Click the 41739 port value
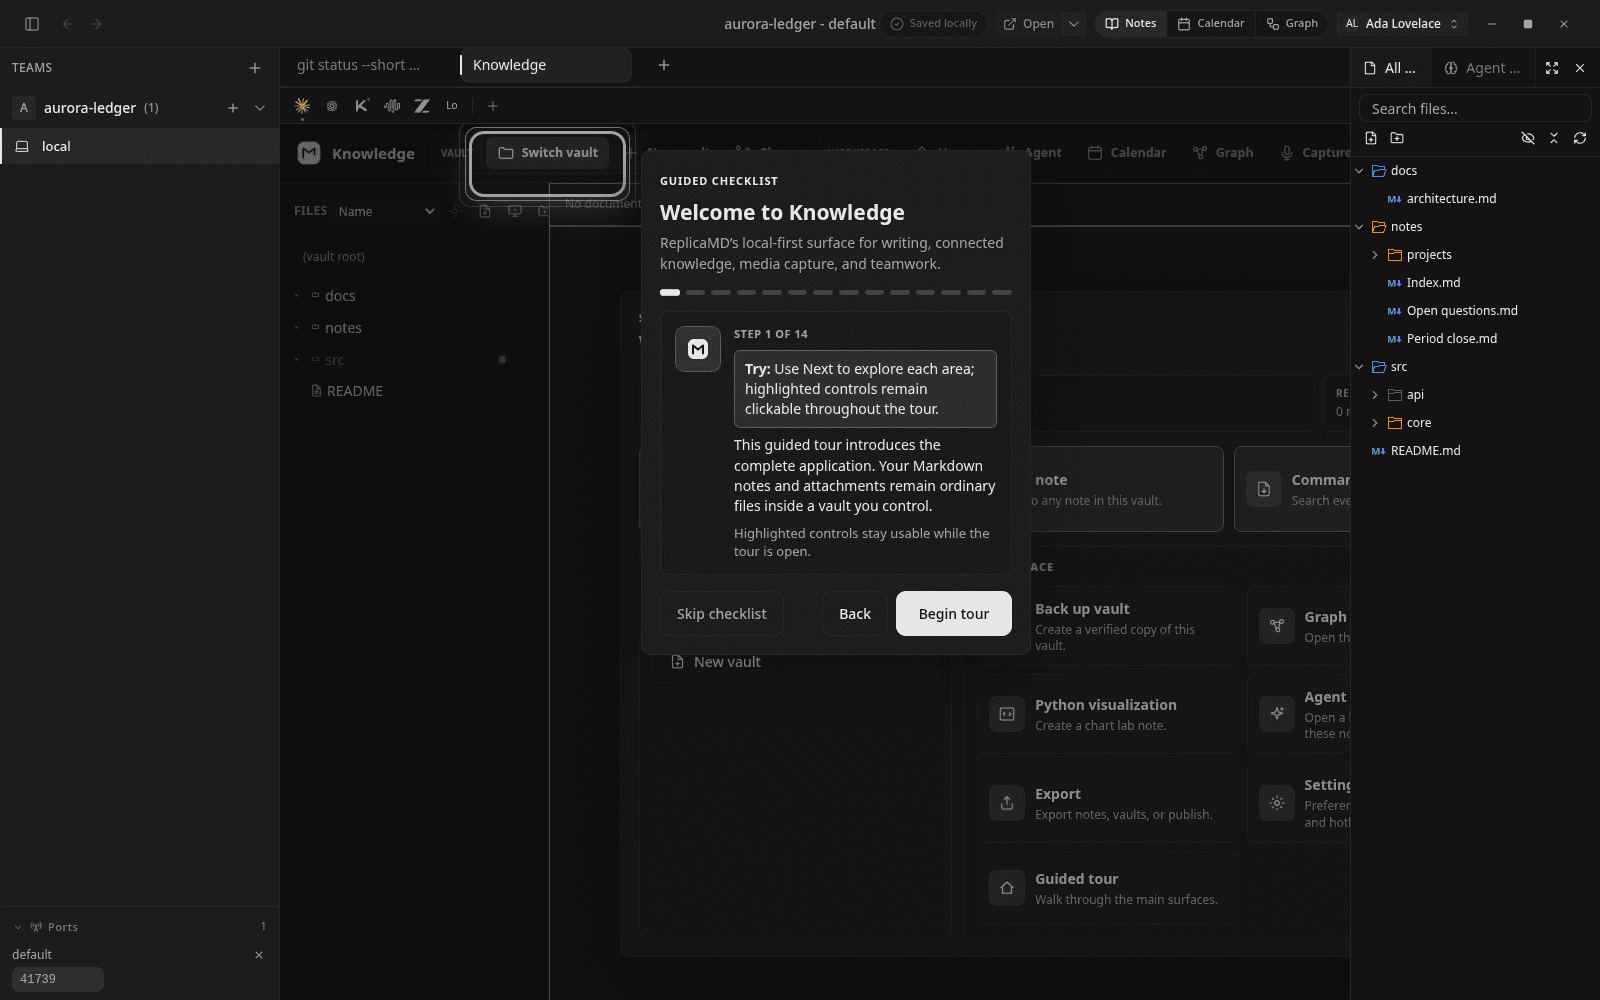Viewport: 1600px width, 1000px height. click(58, 979)
